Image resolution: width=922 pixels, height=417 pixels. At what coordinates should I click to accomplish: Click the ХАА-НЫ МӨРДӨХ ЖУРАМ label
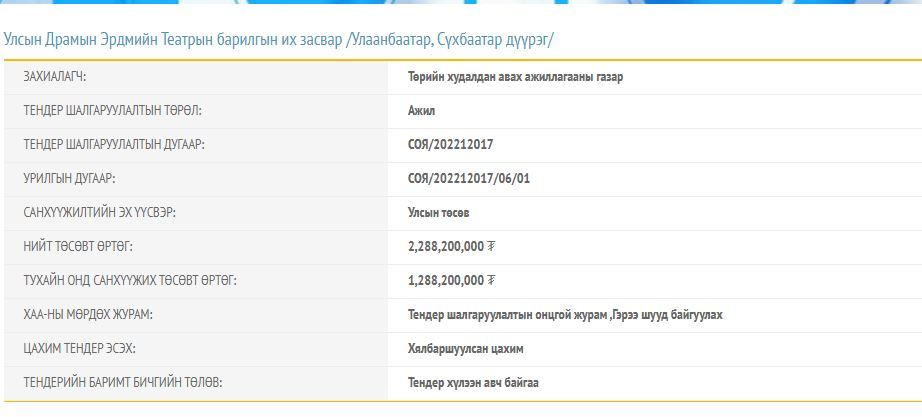(x=88, y=315)
